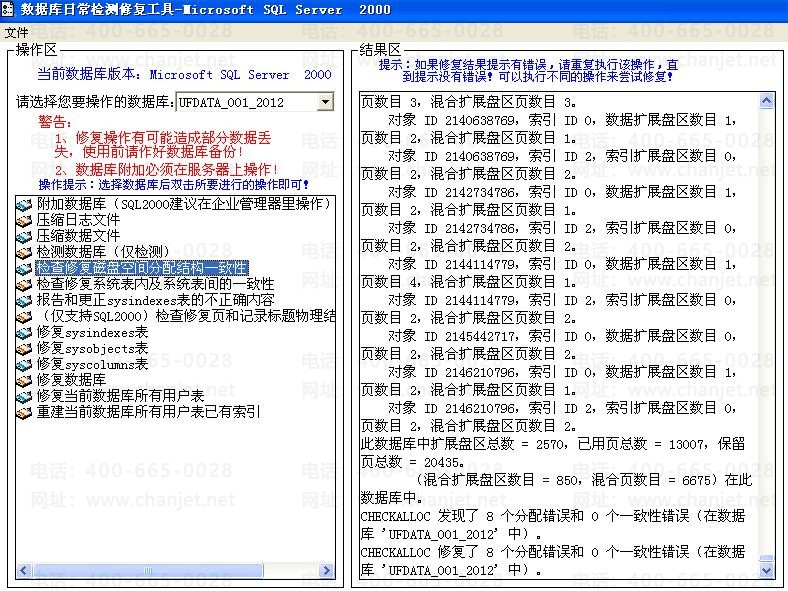Click right arrow of operations list scrollbar
This screenshot has width=788, height=591.
click(x=326, y=570)
